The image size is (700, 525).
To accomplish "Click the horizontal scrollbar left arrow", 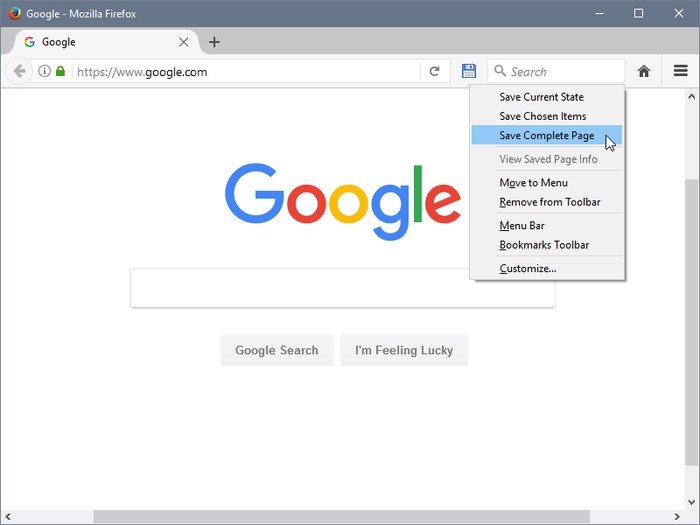I will pos(8,517).
